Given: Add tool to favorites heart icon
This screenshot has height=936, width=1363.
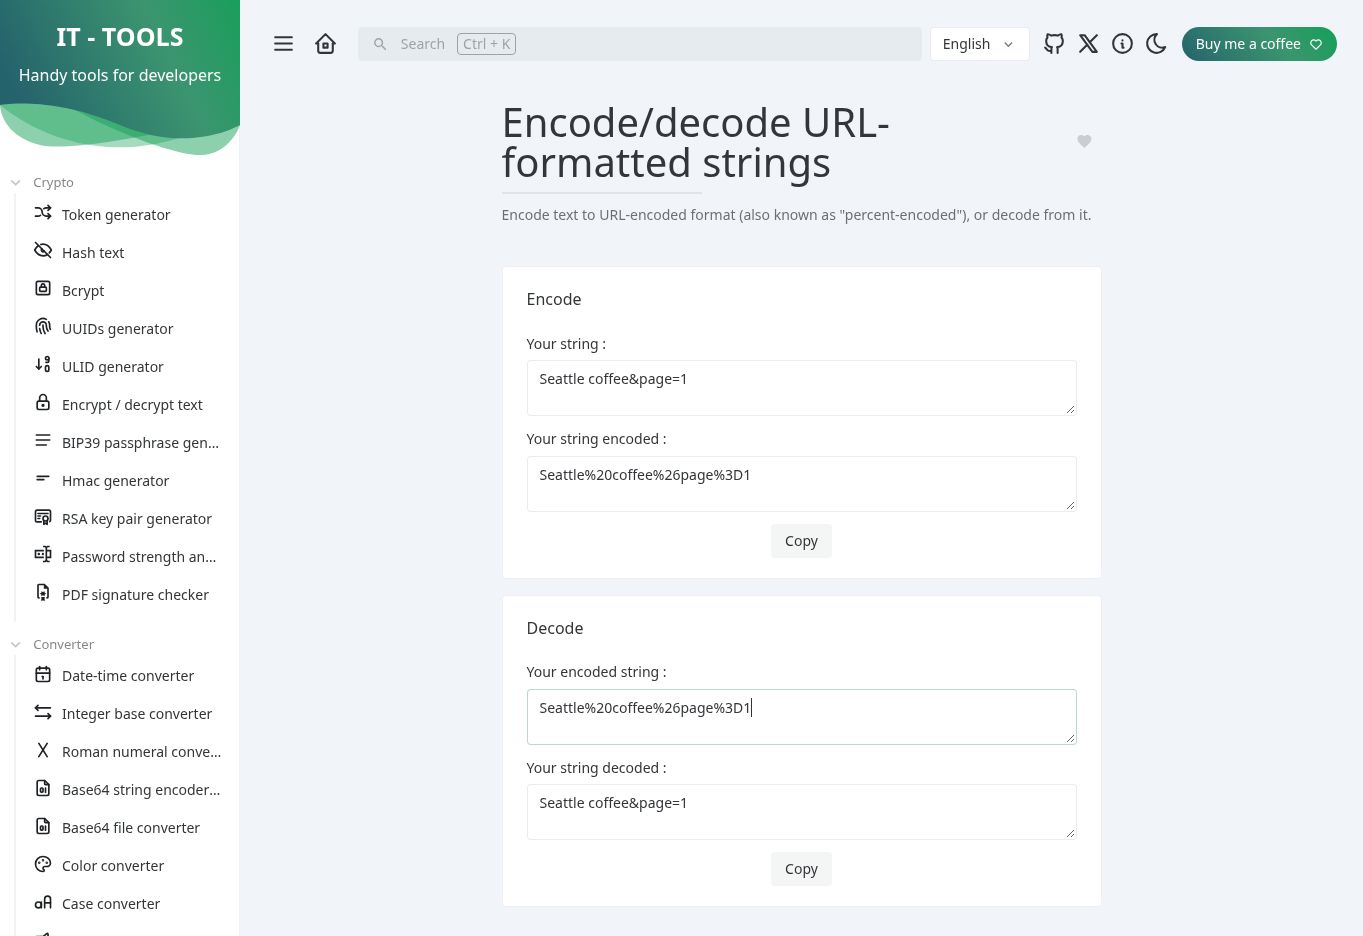Looking at the screenshot, I should click(x=1084, y=142).
